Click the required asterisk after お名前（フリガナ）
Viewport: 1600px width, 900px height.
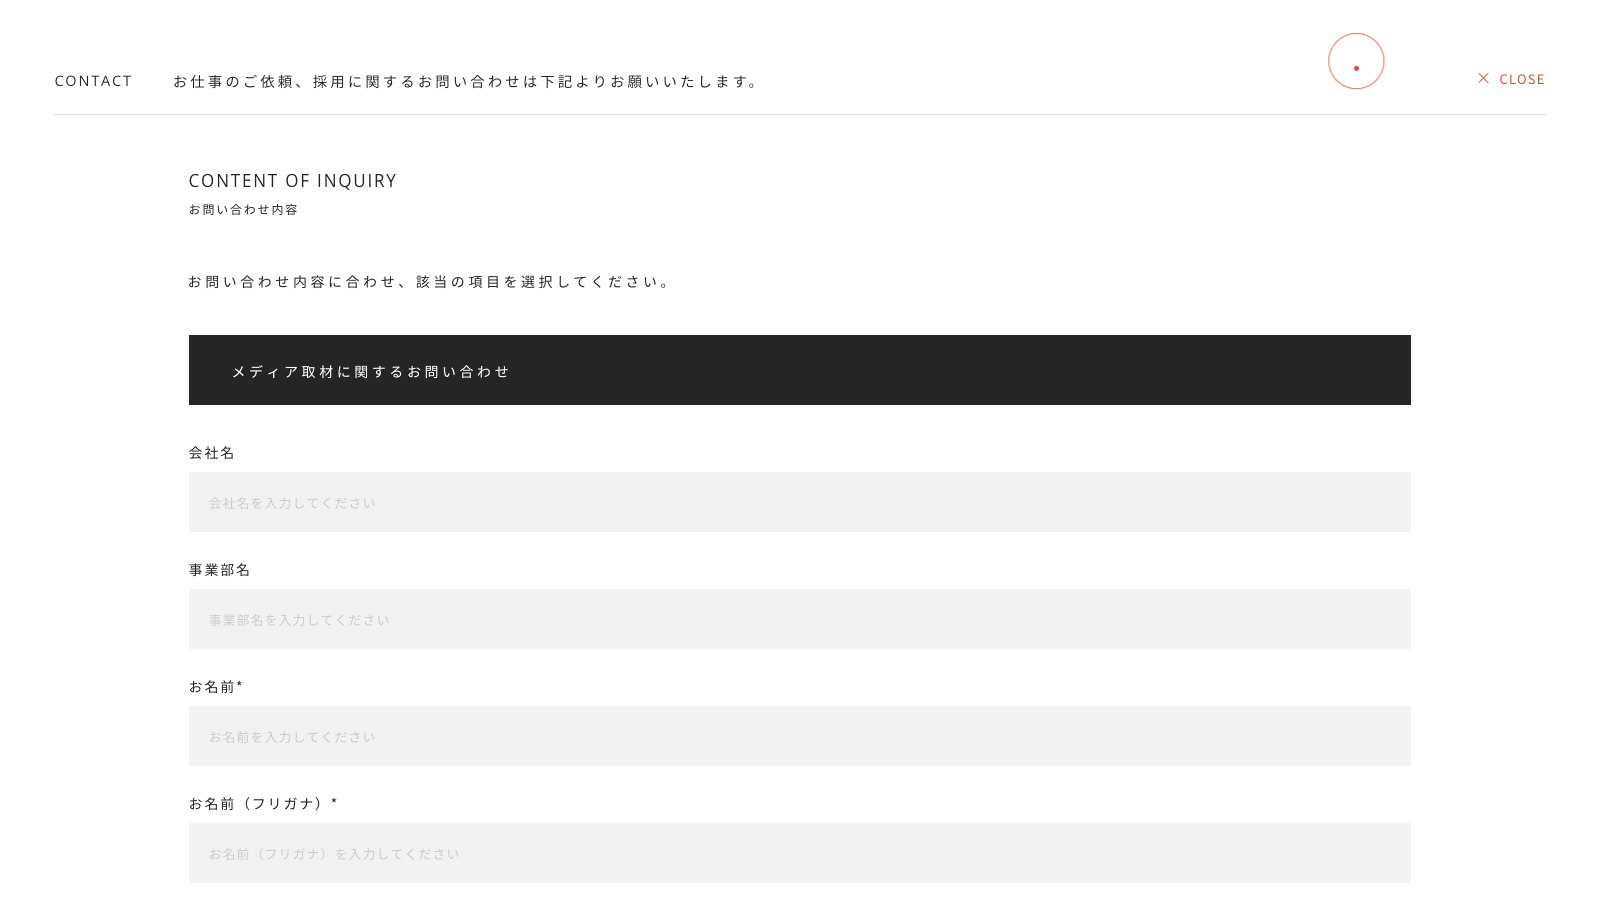pos(334,802)
